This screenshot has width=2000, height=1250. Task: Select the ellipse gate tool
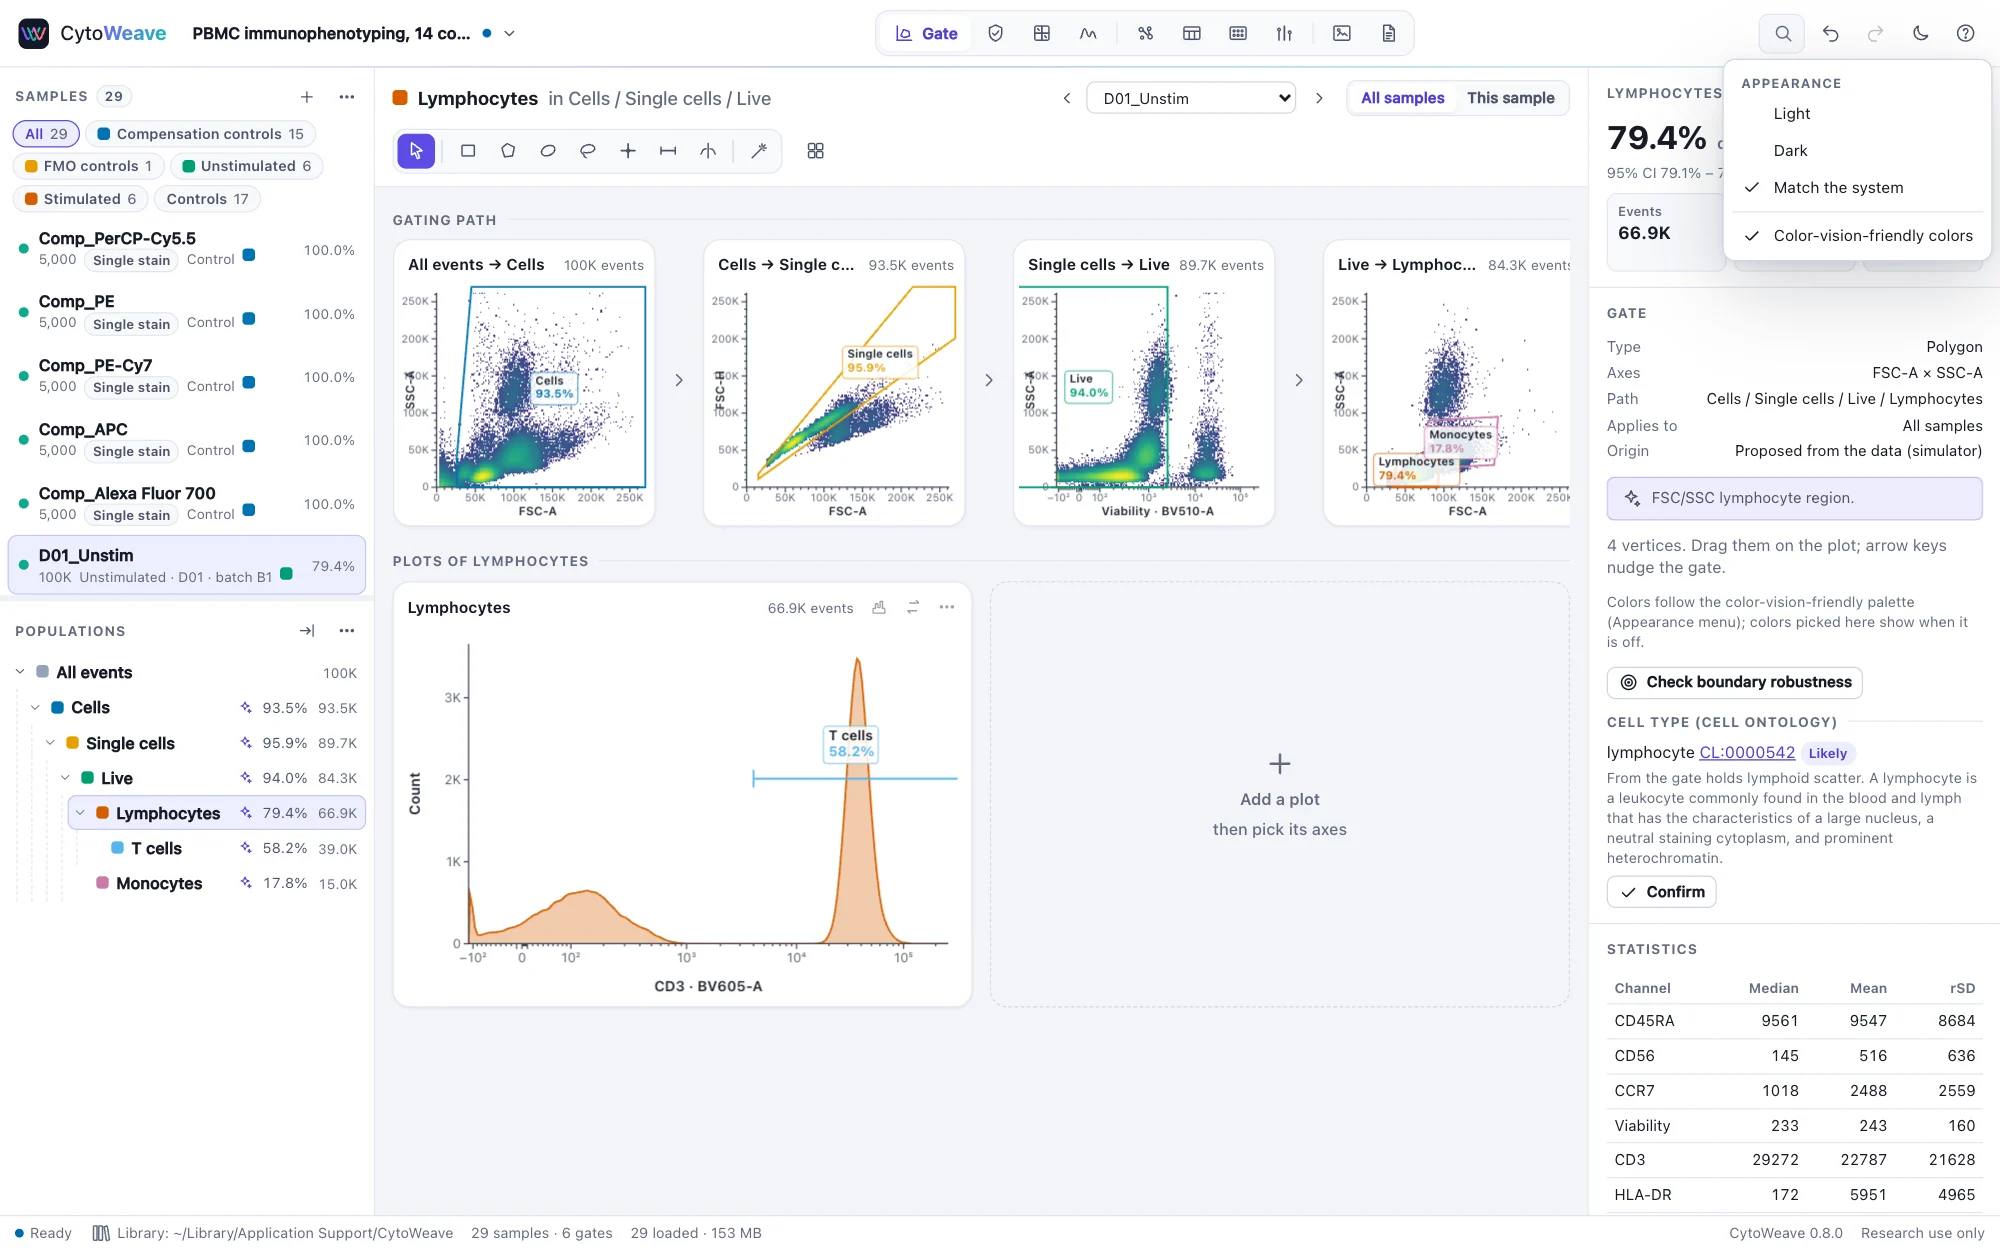pyautogui.click(x=548, y=151)
